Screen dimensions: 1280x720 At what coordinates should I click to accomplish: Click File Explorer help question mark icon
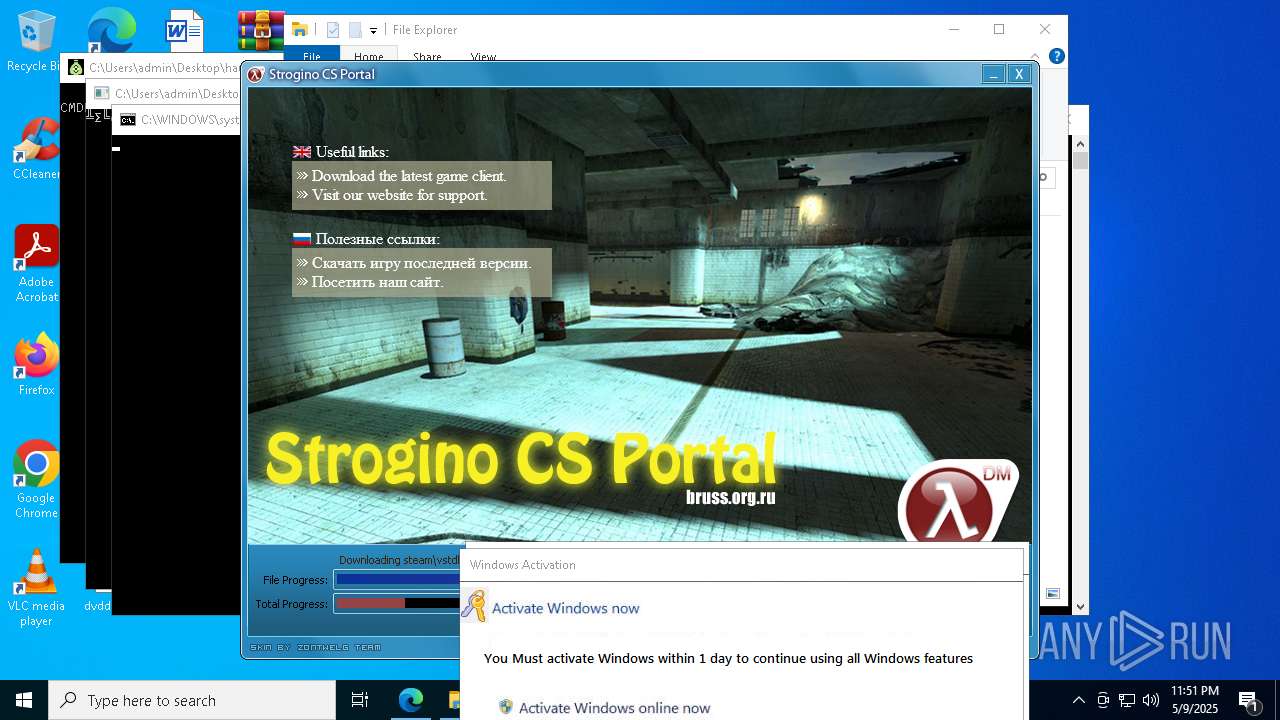(1057, 56)
